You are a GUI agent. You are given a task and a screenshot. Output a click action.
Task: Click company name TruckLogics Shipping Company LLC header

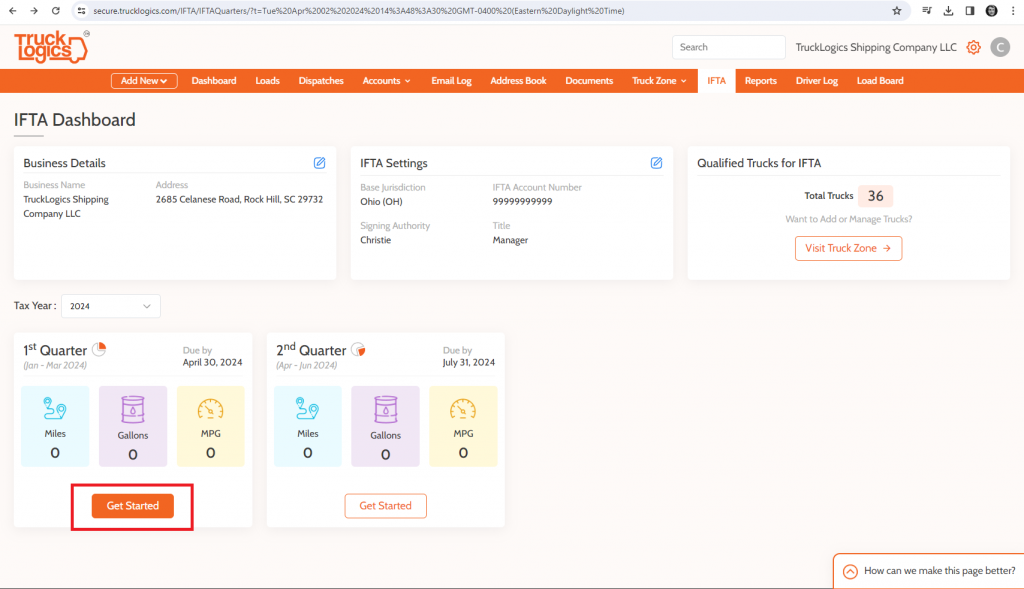(876, 47)
